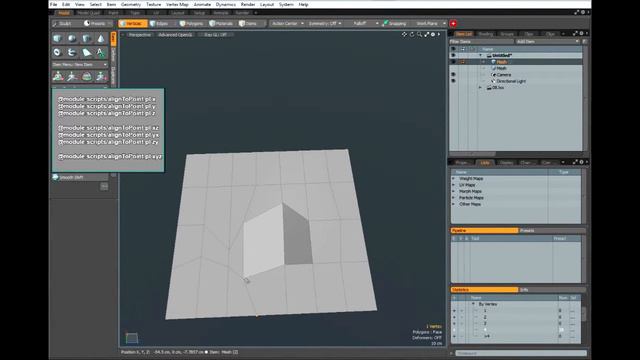The width and height of the screenshot is (640, 360).
Task: Open the Geometry menu
Action: click(x=131, y=4)
